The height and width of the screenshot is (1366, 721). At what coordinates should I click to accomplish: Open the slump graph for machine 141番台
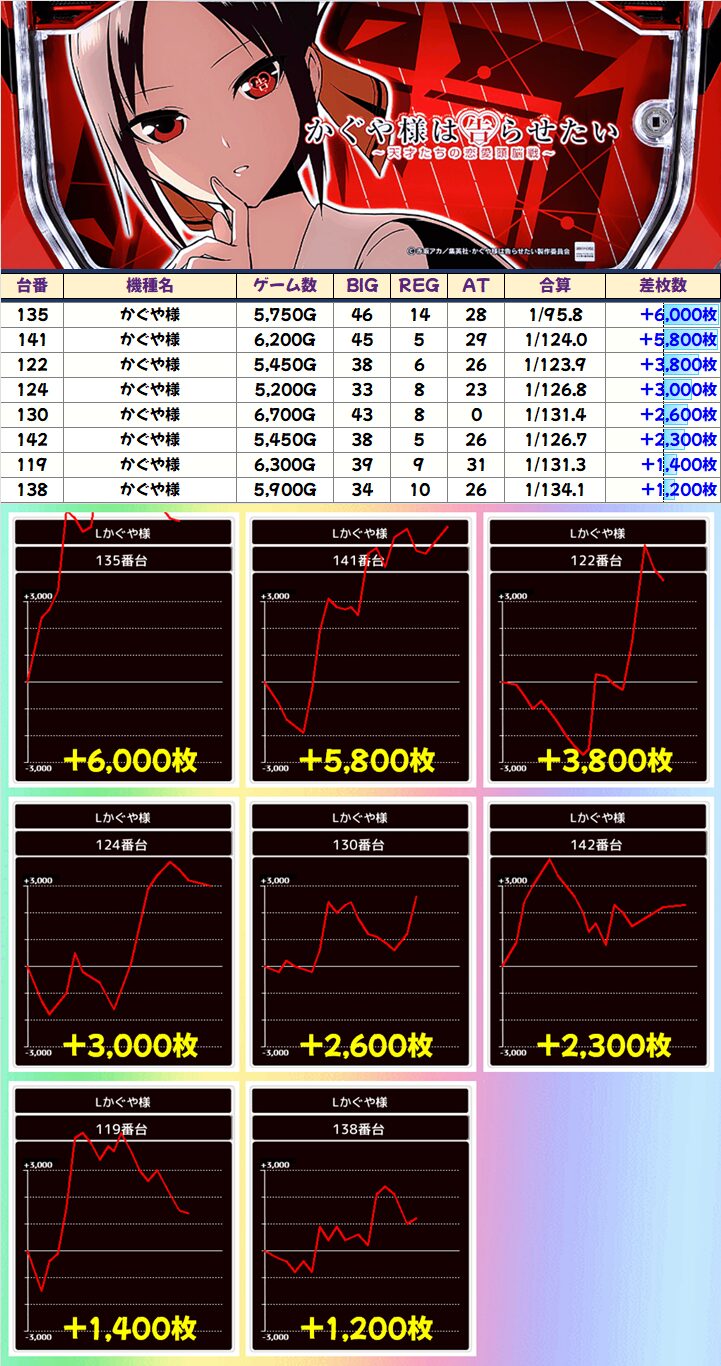pyautogui.click(x=360, y=650)
